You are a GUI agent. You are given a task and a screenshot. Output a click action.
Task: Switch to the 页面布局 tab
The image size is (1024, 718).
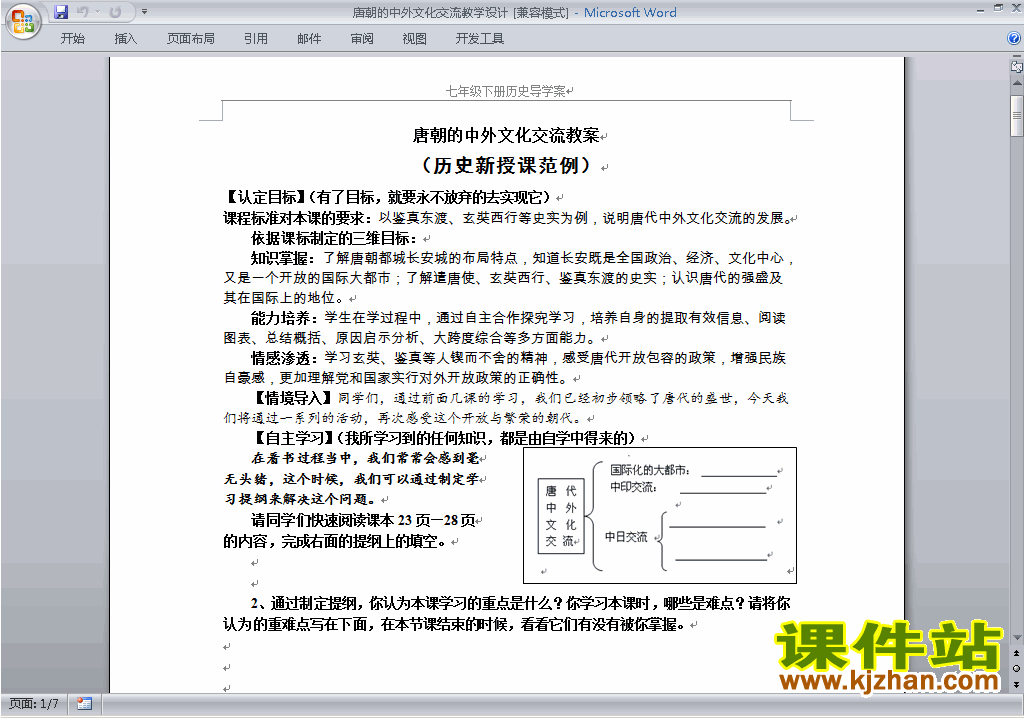tap(191, 39)
